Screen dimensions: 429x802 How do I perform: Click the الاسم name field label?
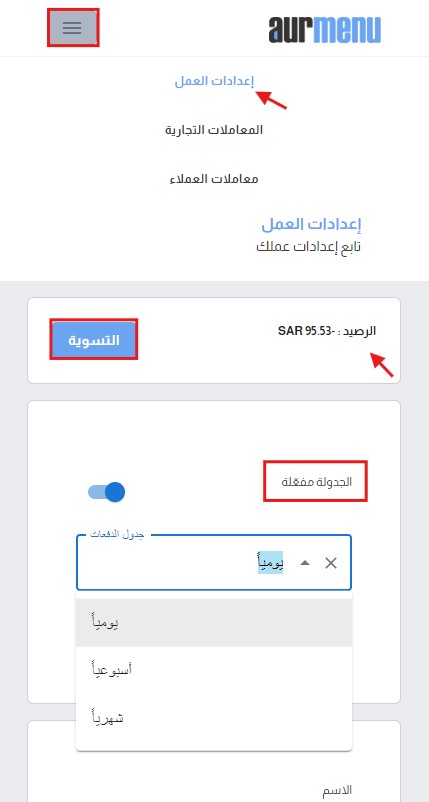pos(337,791)
